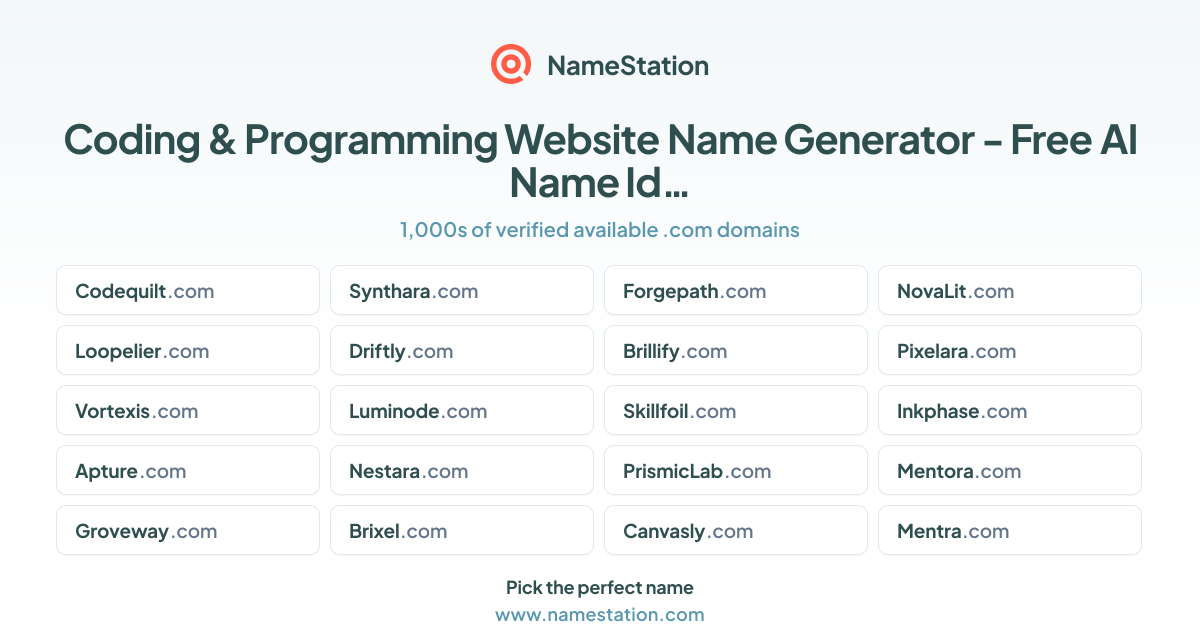Screen dimensions: 1200x630
Task: Pick the Brixel.com domain card
Action: click(462, 531)
